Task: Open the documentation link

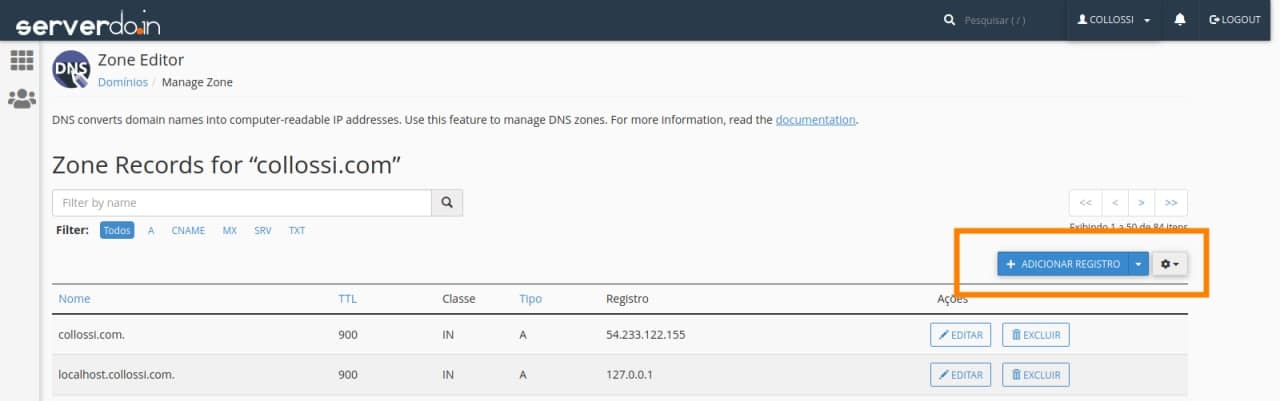Action: 815,120
